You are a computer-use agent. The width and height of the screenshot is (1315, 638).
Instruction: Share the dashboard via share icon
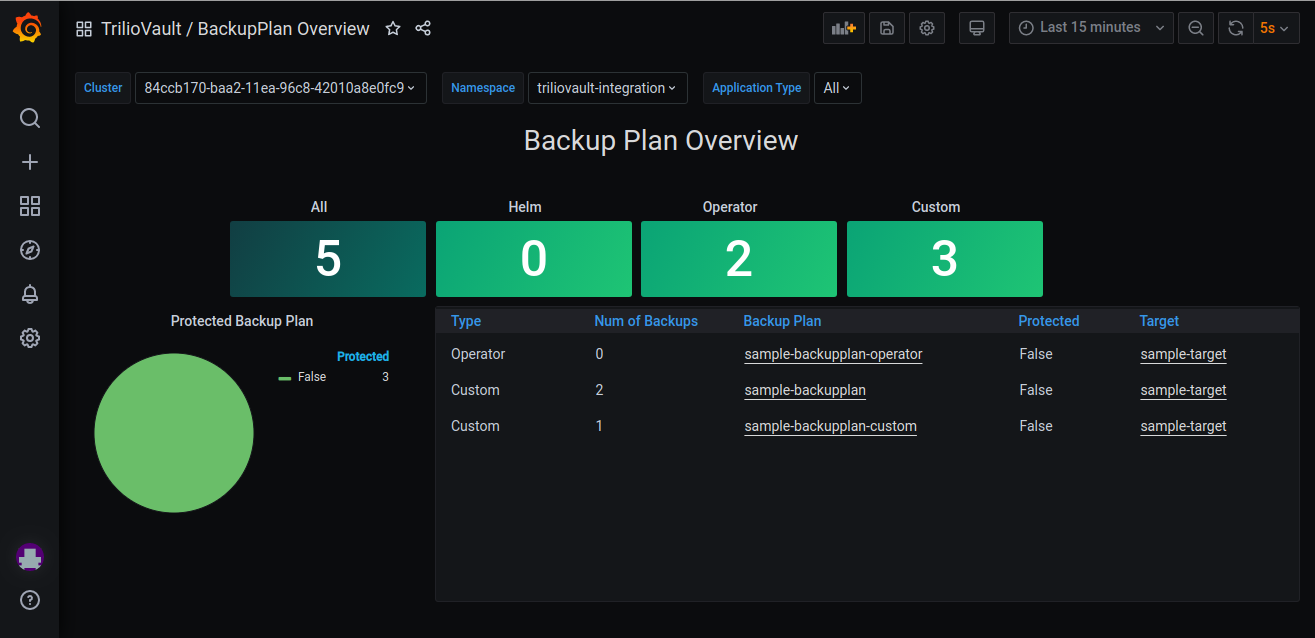click(x=423, y=29)
